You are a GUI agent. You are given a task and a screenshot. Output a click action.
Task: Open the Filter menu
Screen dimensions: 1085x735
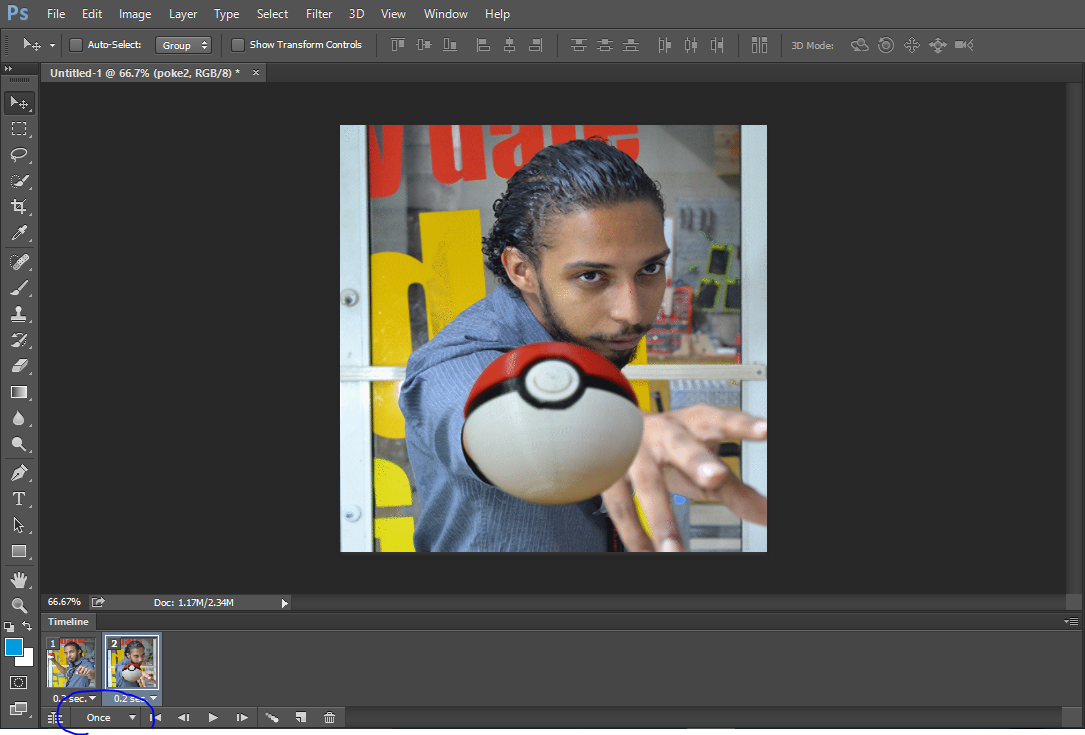click(319, 14)
